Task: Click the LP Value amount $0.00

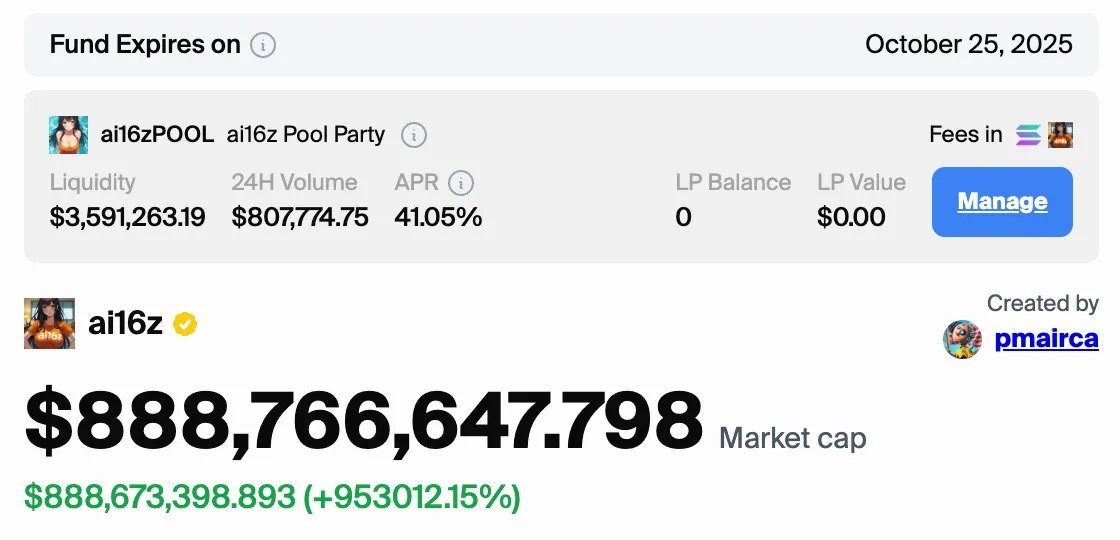Action: [851, 217]
